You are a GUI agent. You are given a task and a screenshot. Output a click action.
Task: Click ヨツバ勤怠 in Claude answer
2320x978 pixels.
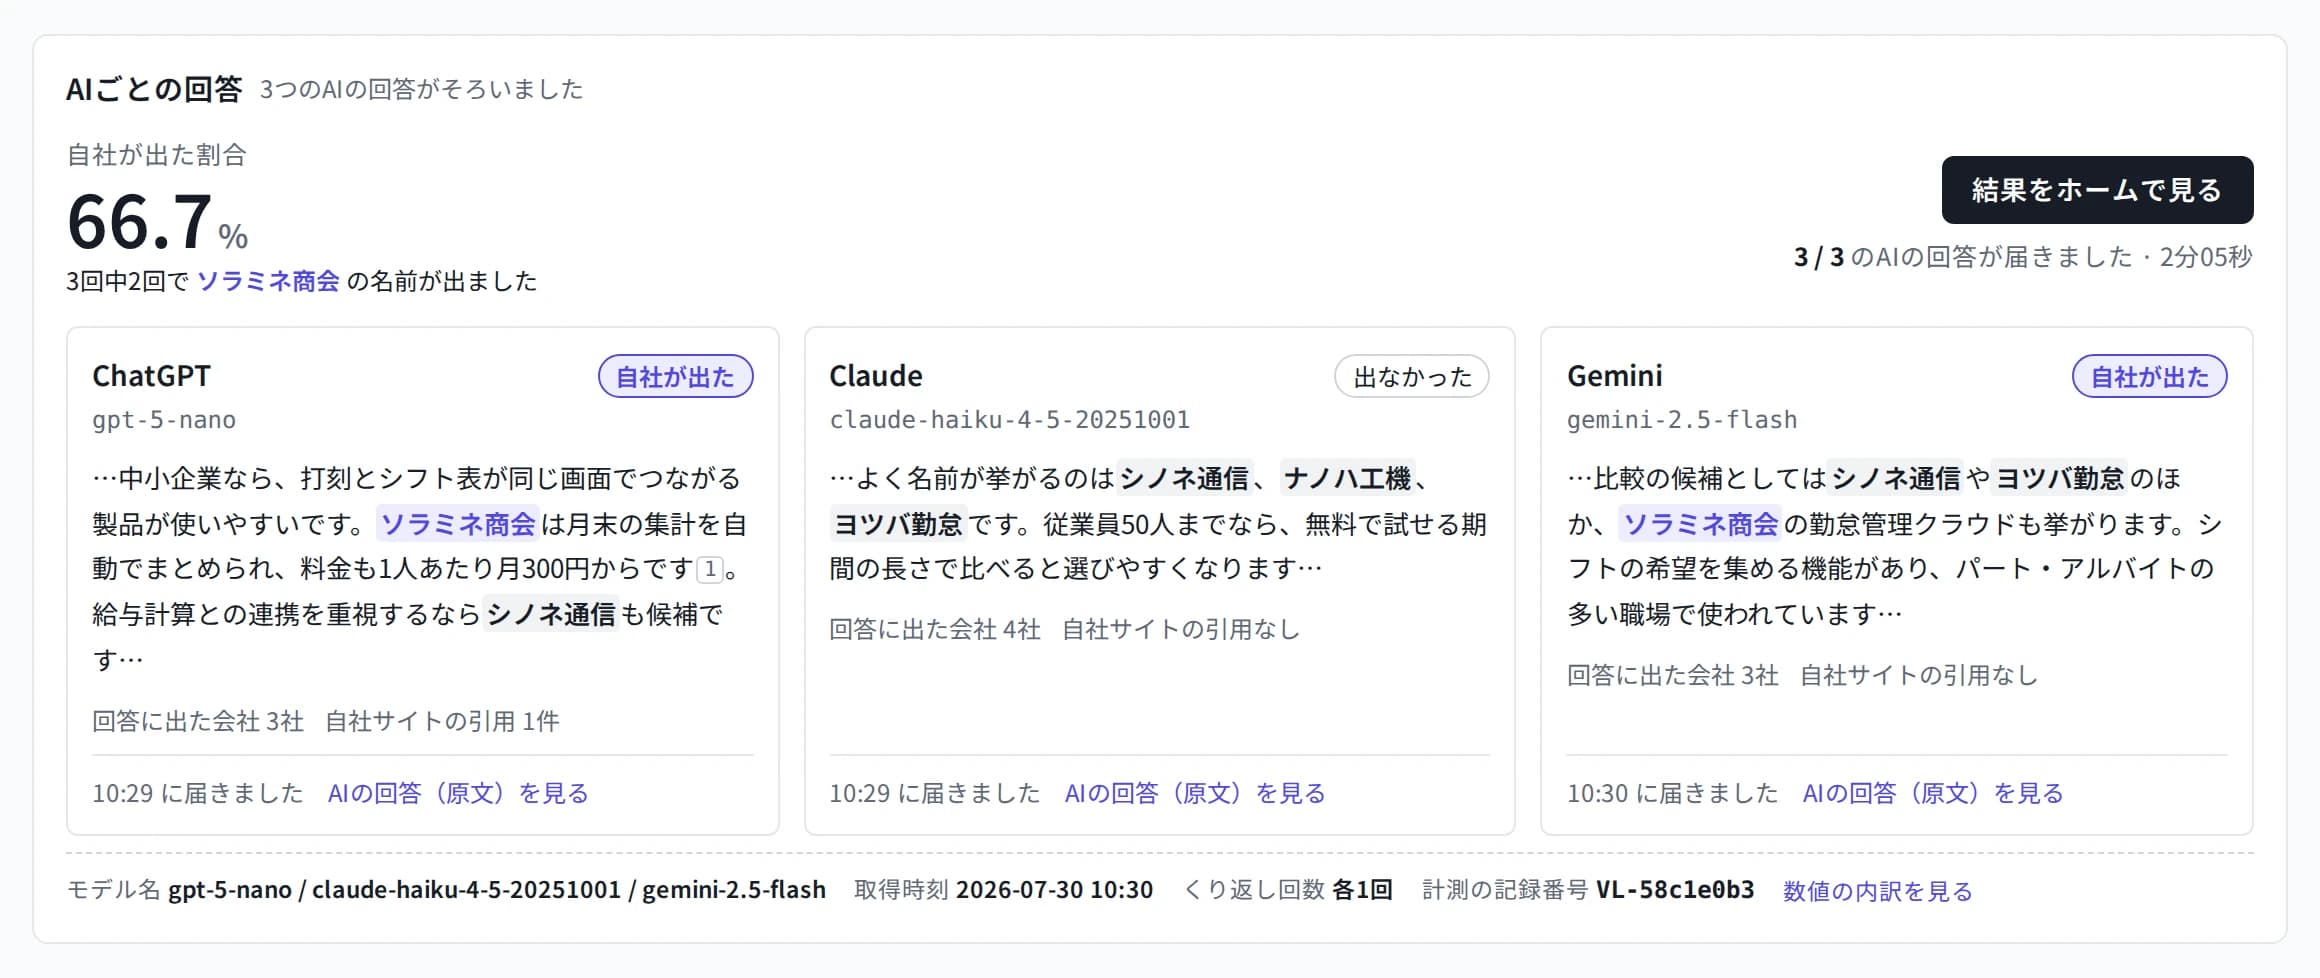pyautogui.click(x=897, y=524)
